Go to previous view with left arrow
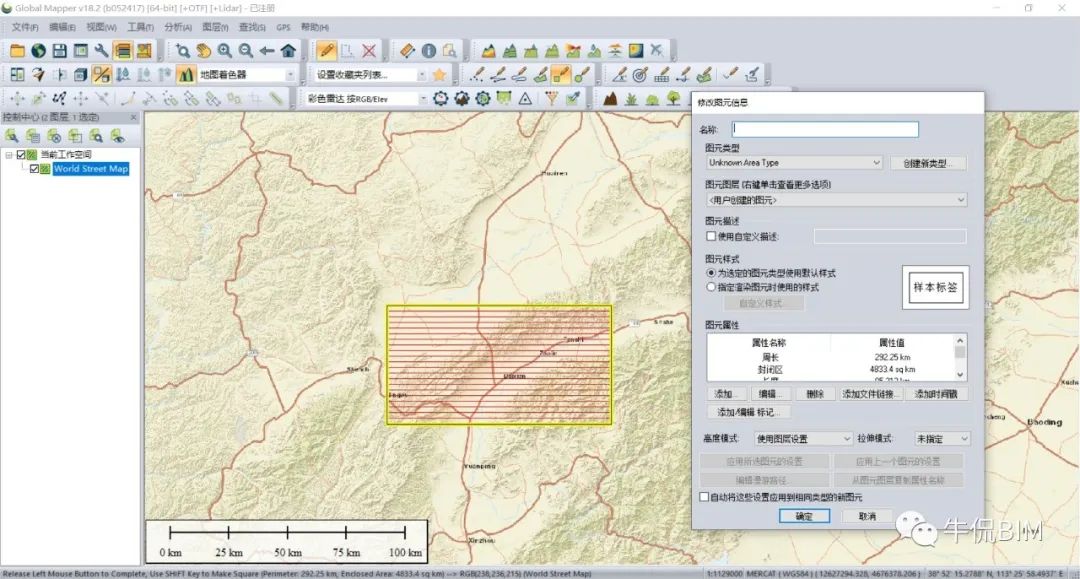The width and height of the screenshot is (1080, 579). point(267,50)
